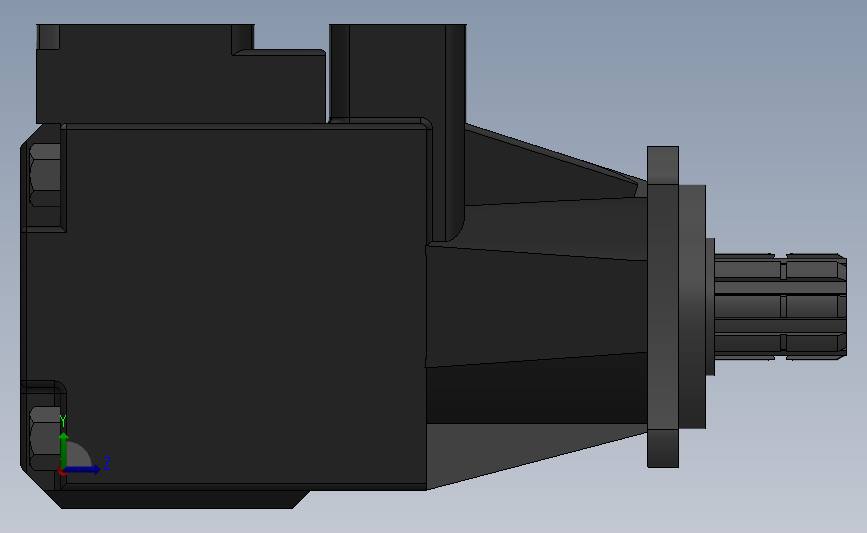867x533 pixels.
Task: Select the chamfered base plate at bottom
Action: (x=177, y=499)
